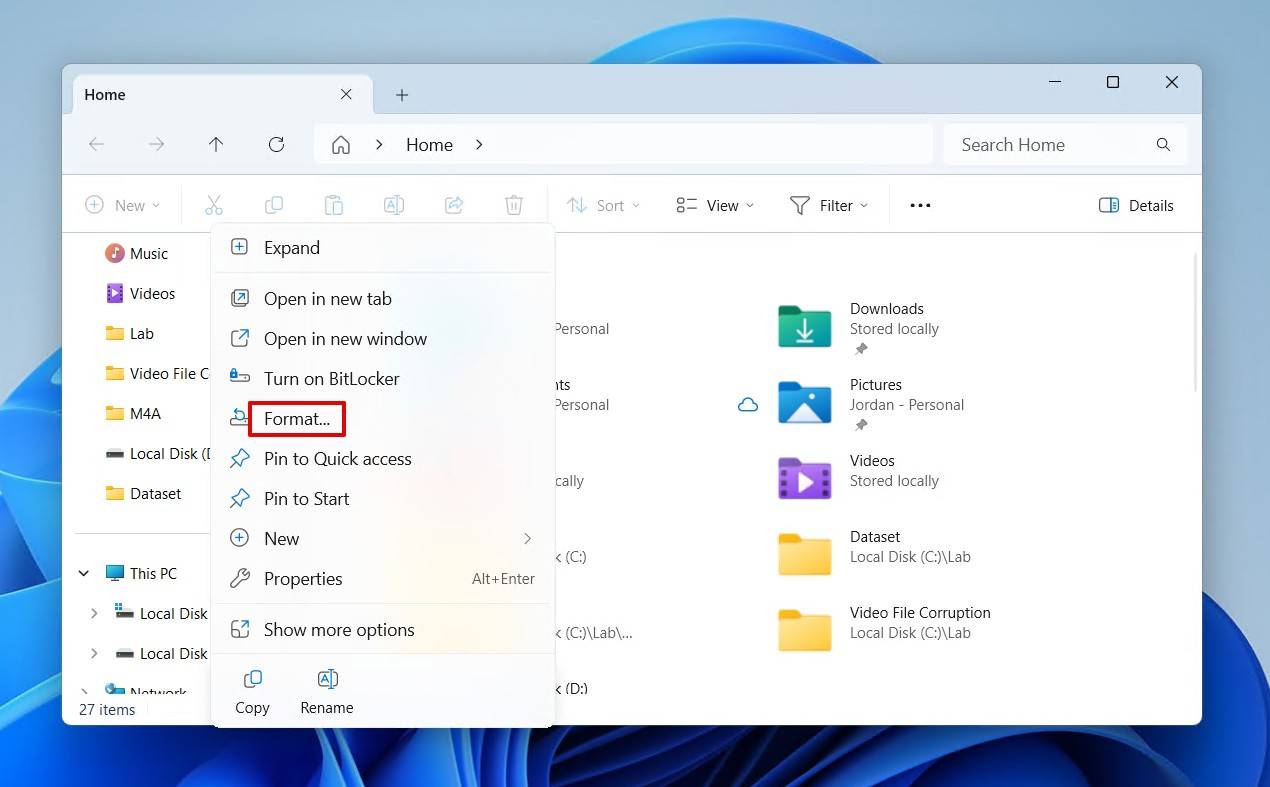The width and height of the screenshot is (1270, 787).
Task: Click the add new tab plus icon
Action: click(x=402, y=95)
